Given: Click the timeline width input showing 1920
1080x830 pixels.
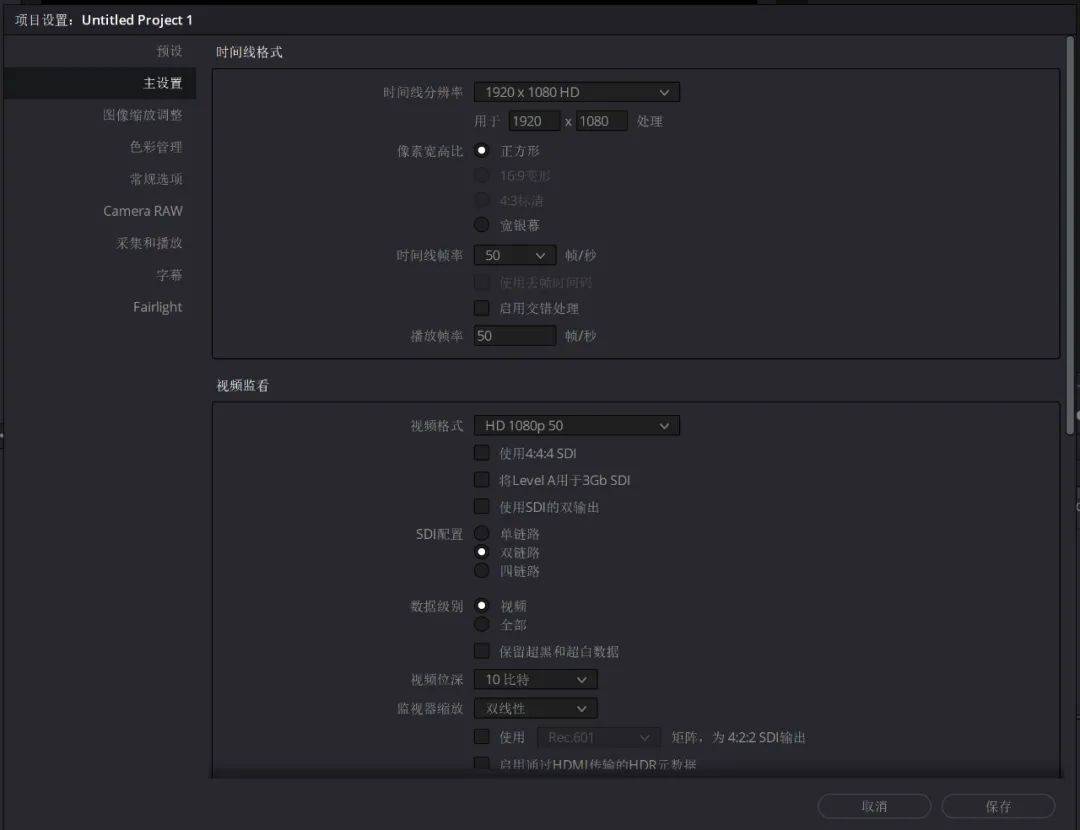Looking at the screenshot, I should click(x=534, y=120).
